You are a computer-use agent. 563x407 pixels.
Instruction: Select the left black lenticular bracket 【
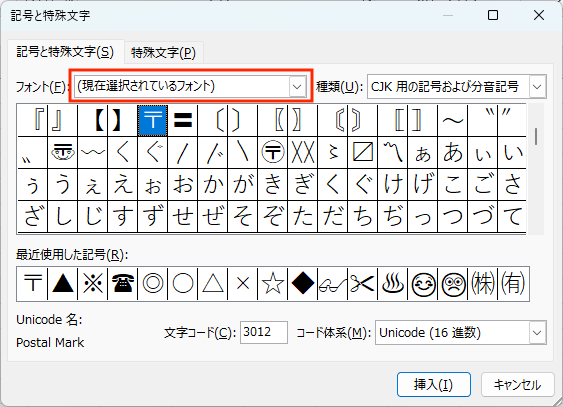tap(93, 120)
